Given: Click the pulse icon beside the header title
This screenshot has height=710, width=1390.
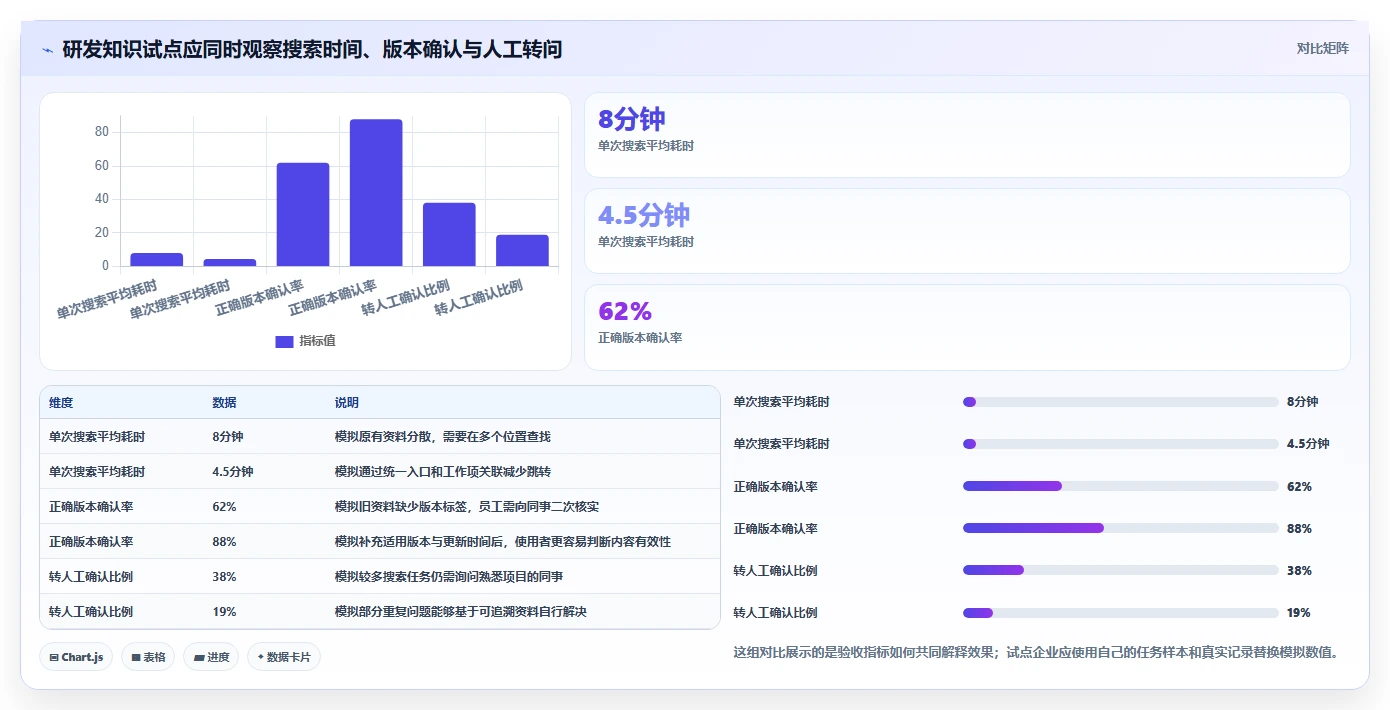Looking at the screenshot, I should pos(47,50).
